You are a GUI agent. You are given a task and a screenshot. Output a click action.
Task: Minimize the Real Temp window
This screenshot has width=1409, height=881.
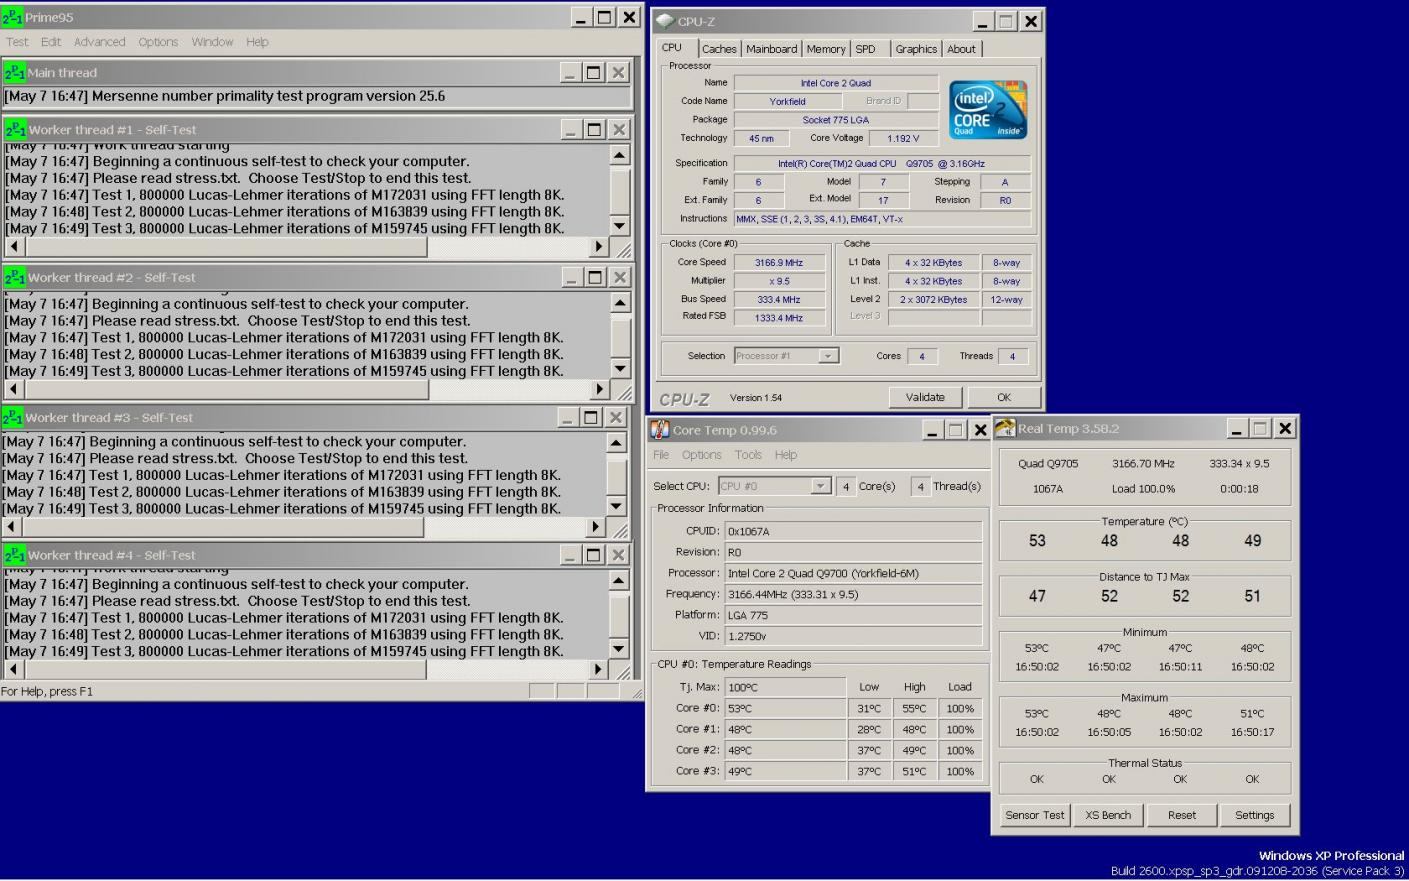click(x=1237, y=428)
